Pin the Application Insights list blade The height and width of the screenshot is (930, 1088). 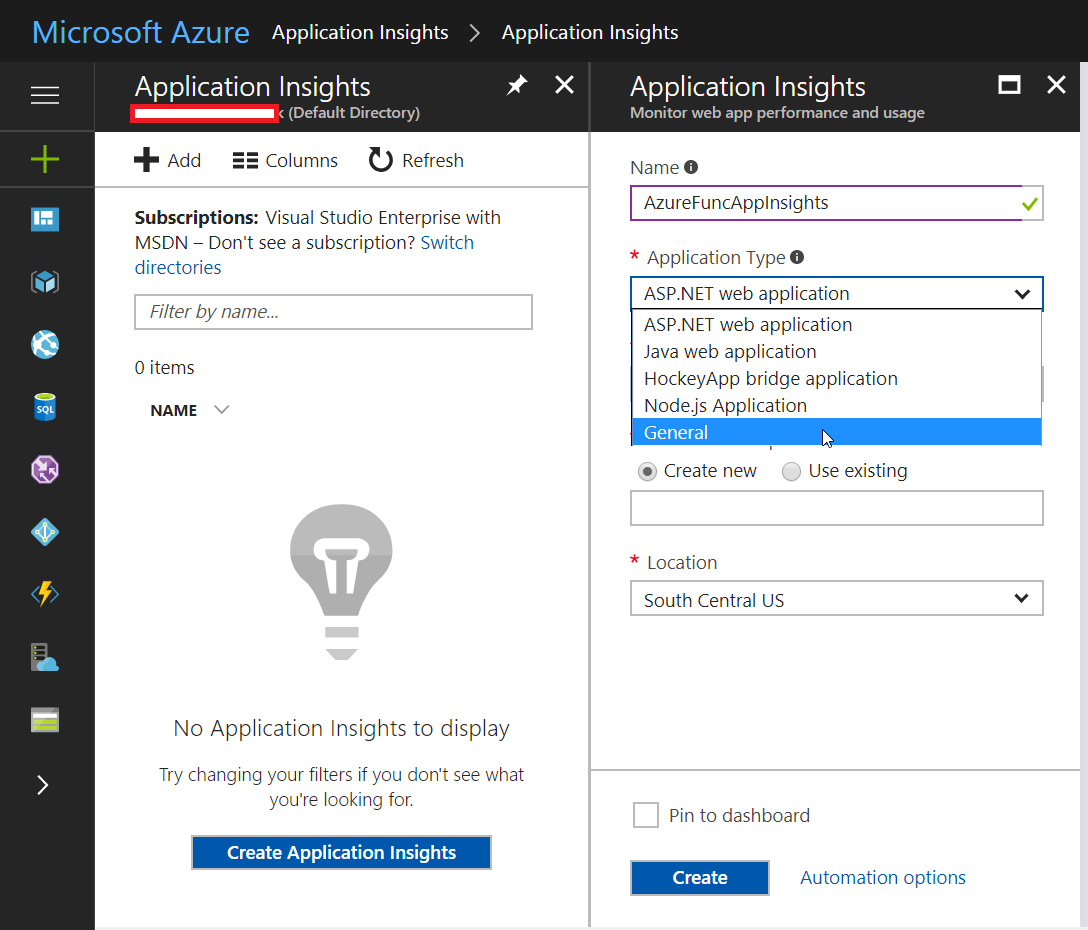(x=517, y=85)
